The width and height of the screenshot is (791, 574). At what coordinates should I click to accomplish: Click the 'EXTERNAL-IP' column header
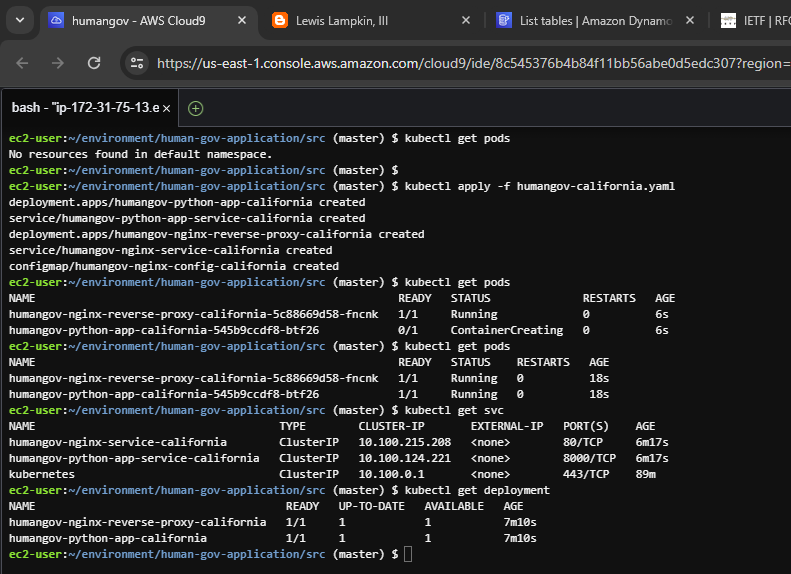click(507, 427)
